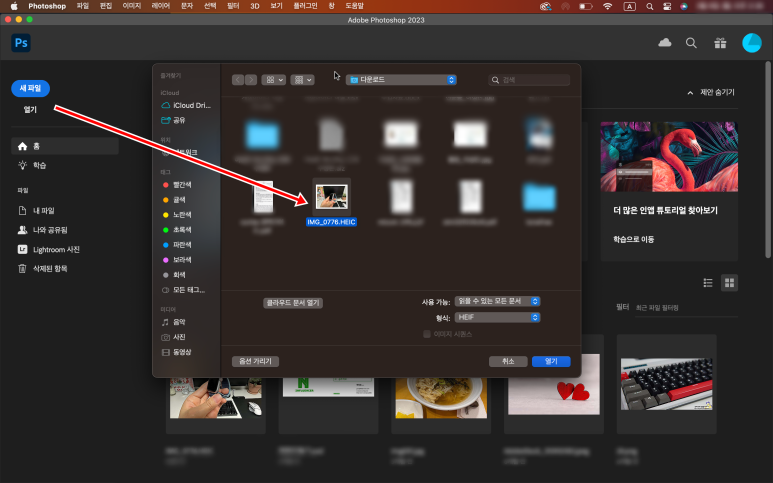Open the flamingo tutorial card image
The height and width of the screenshot is (483, 773).
pyautogui.click(x=669, y=157)
